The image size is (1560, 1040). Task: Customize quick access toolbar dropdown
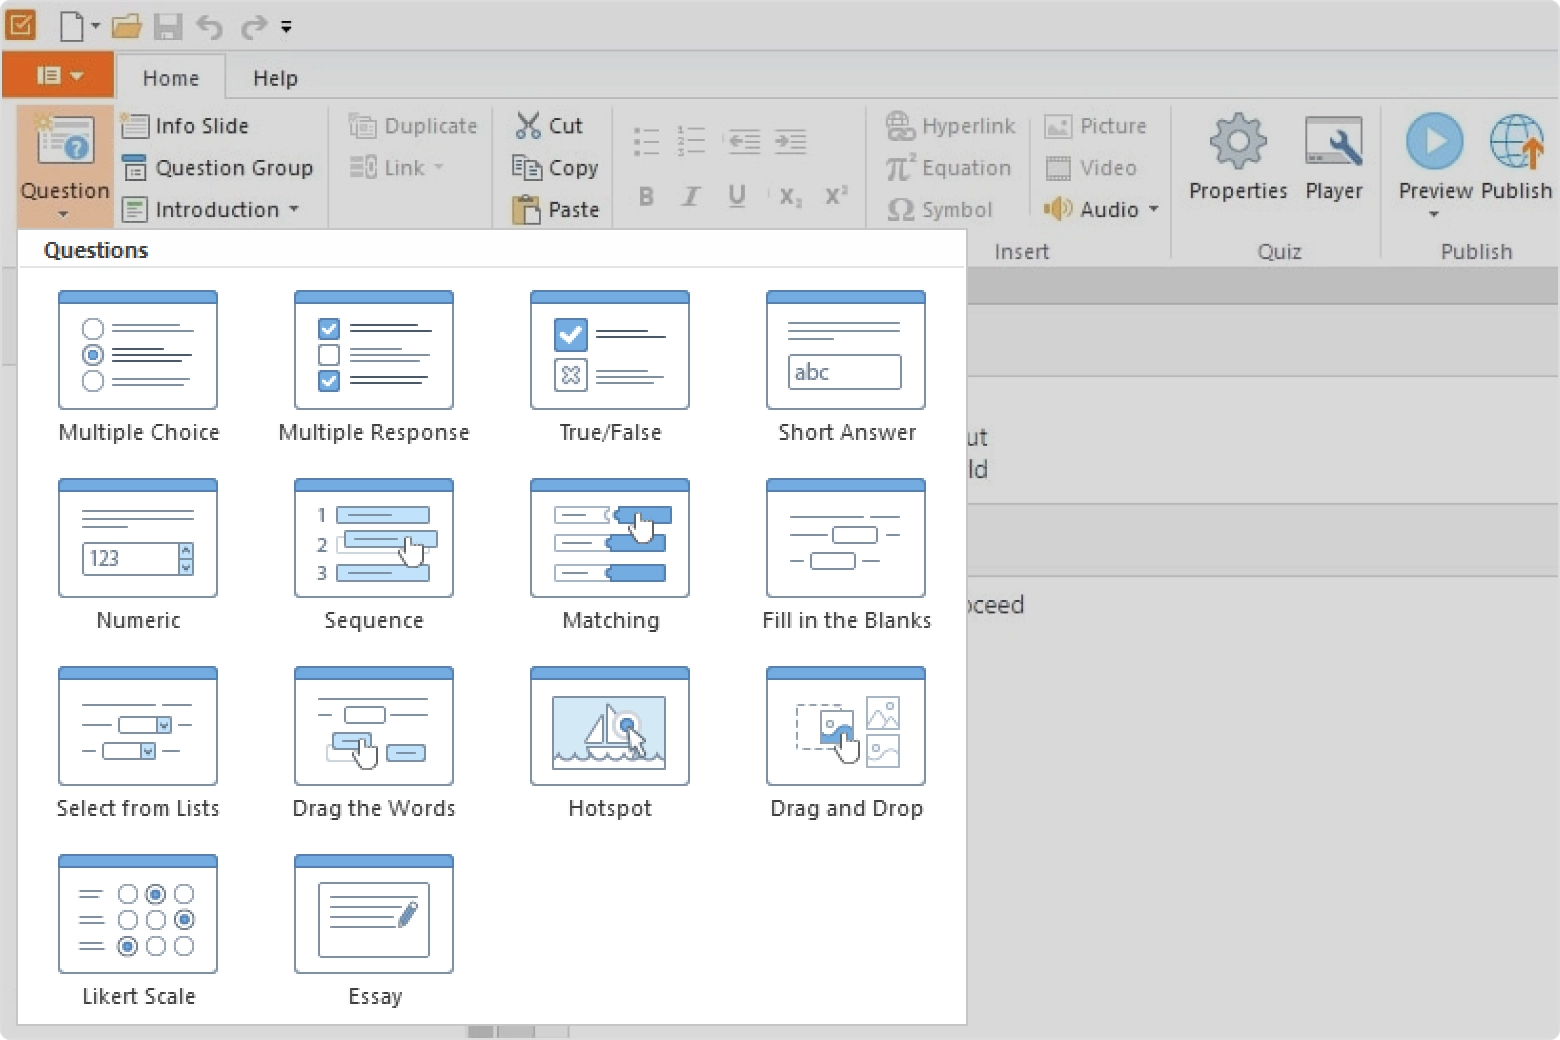[286, 27]
